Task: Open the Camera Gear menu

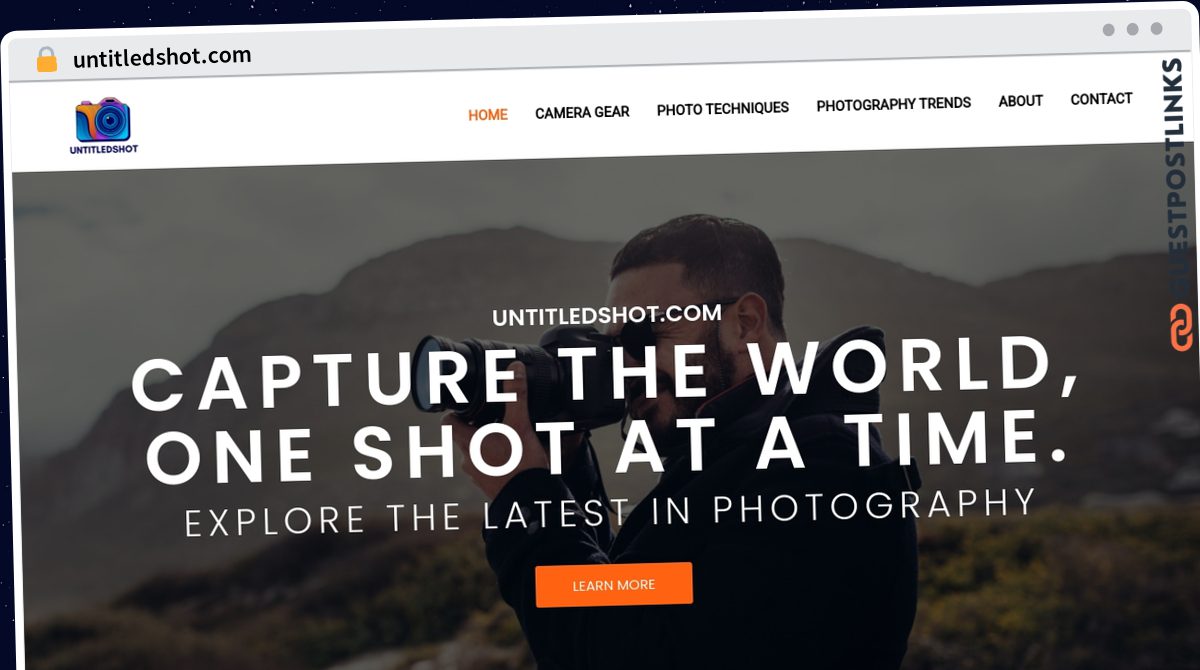Action: coord(582,112)
